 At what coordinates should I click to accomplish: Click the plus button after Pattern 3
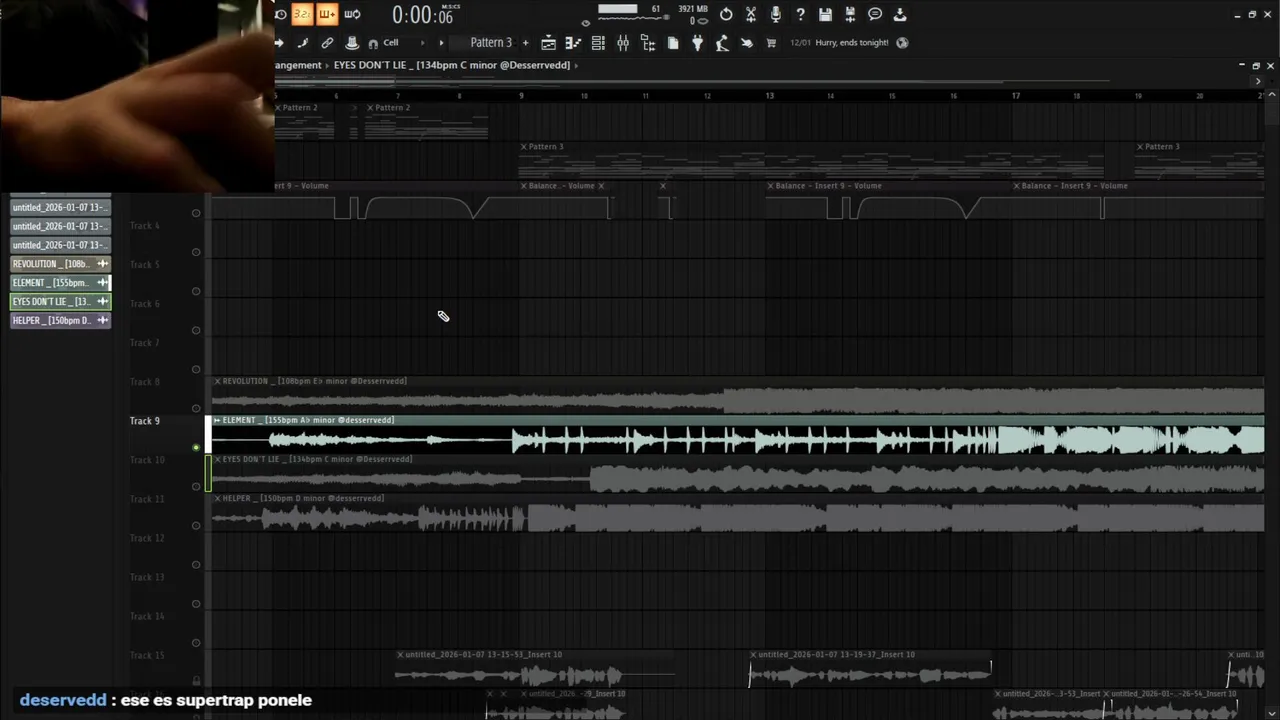tap(525, 43)
